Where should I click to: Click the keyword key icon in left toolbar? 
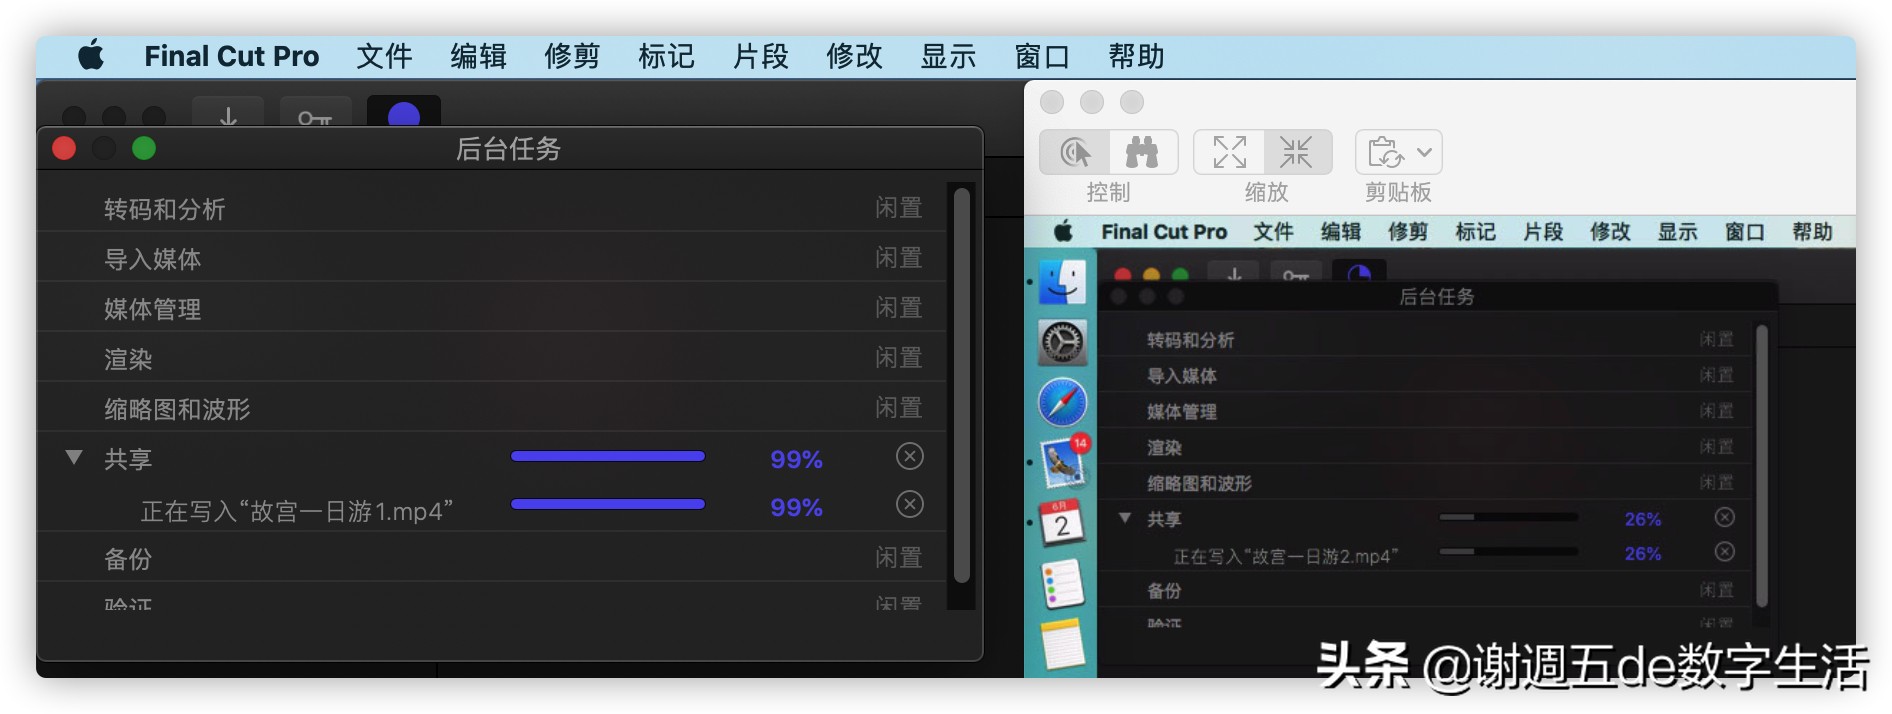click(x=315, y=114)
